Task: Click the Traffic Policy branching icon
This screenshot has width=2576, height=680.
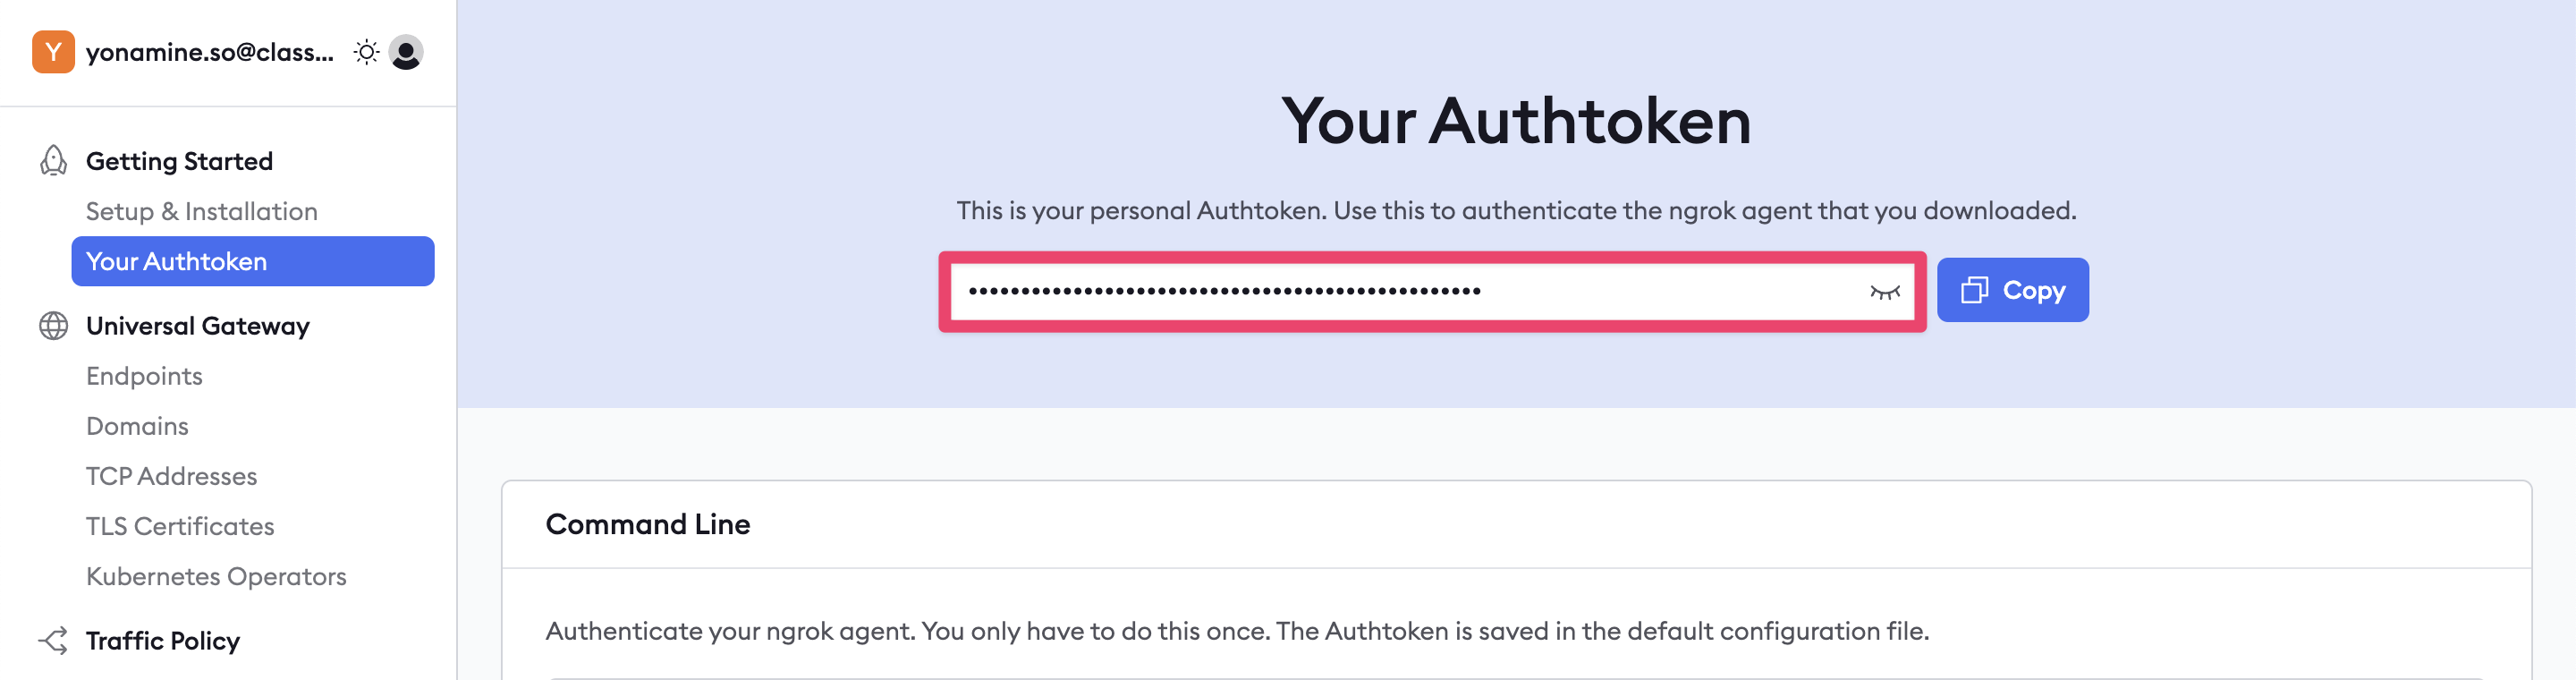Action: coord(53,641)
